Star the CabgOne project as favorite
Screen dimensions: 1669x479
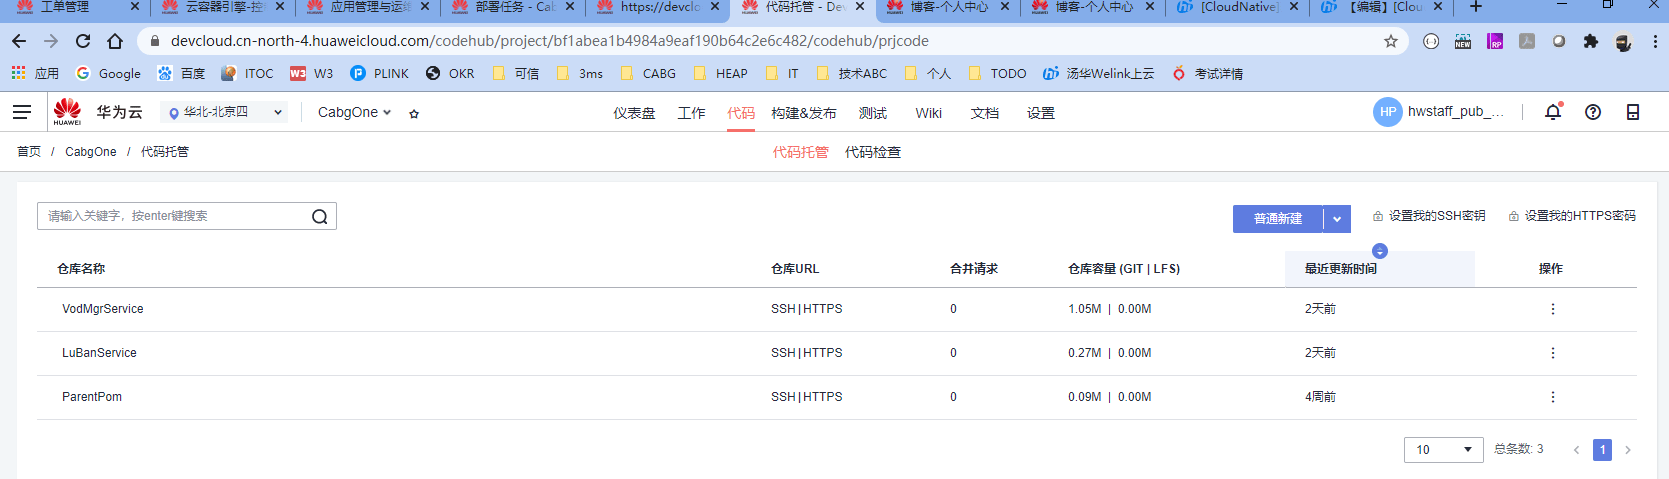coord(414,113)
